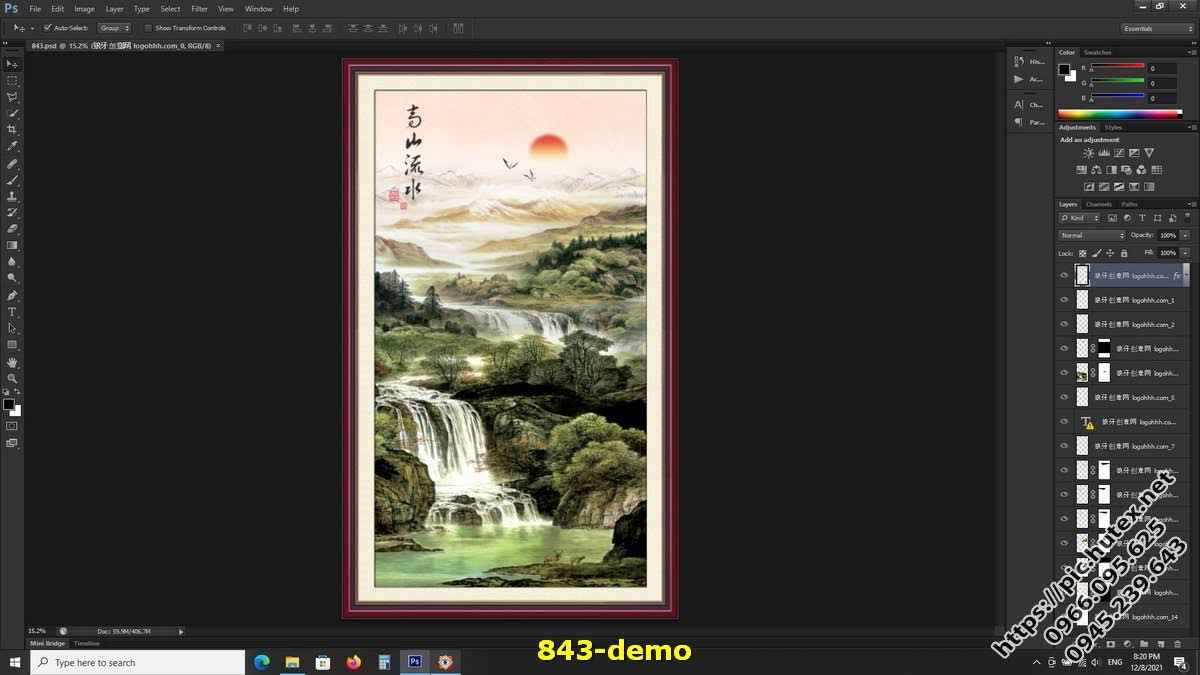Select the Crop tool
Viewport: 1200px width, 675px height.
12,130
